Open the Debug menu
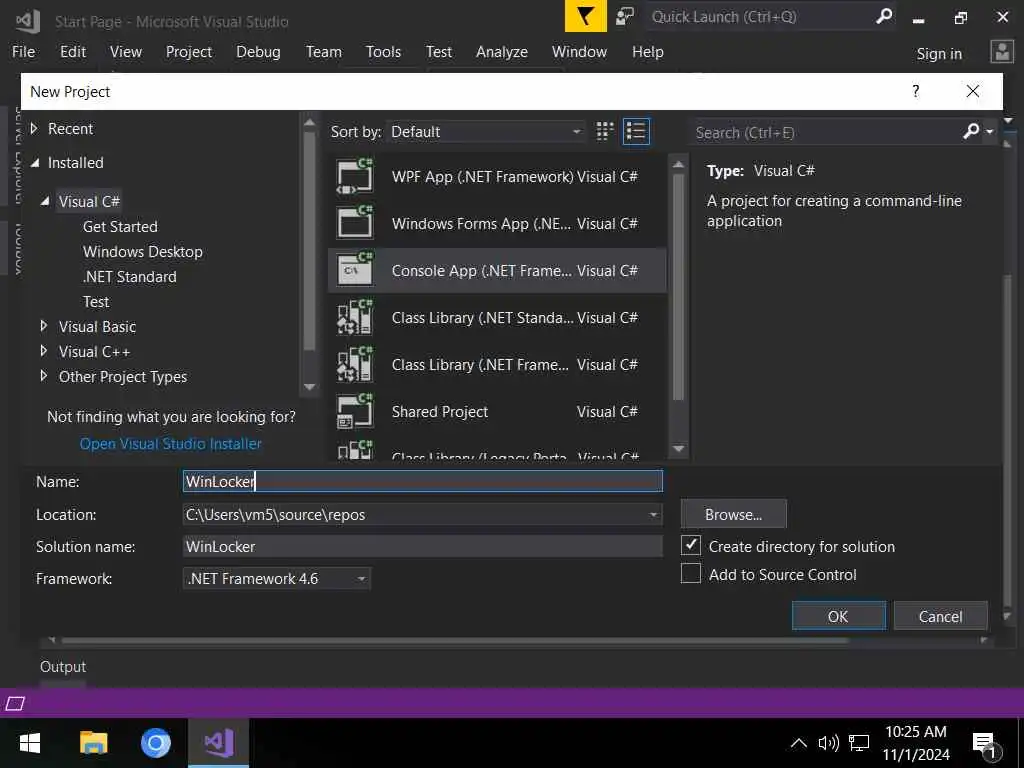Viewport: 1024px width, 768px height. [x=258, y=52]
